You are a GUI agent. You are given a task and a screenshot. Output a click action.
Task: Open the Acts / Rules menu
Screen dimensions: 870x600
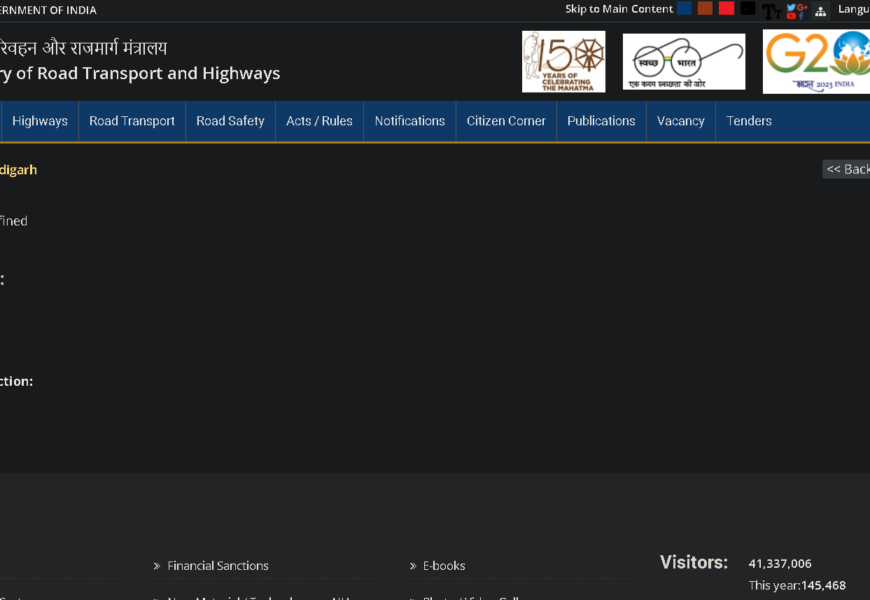tap(319, 121)
